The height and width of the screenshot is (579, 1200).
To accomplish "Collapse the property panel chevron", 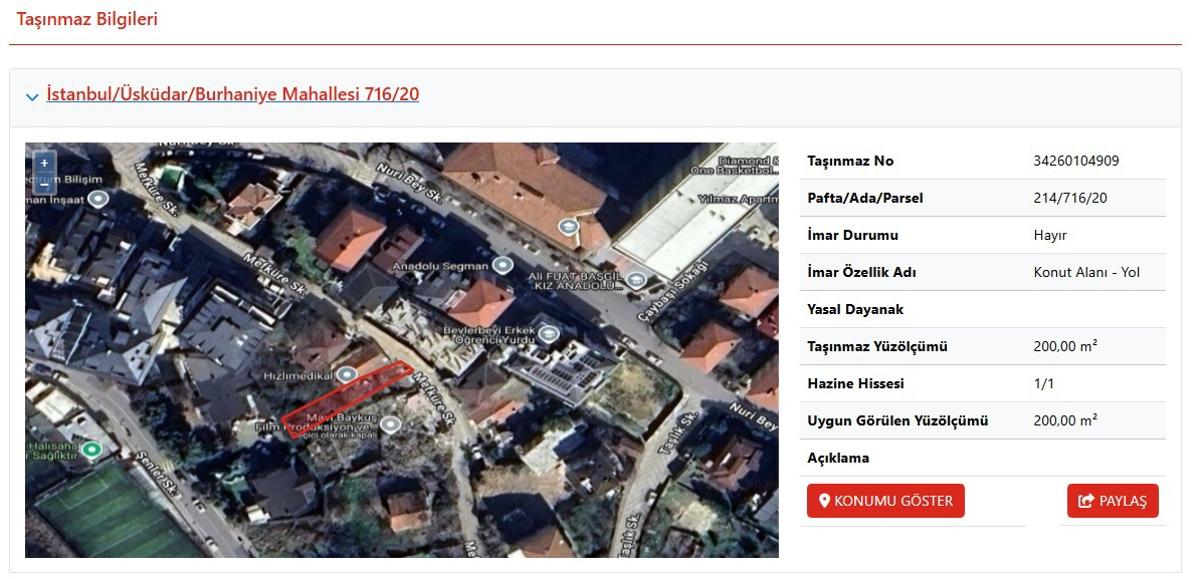I will point(32,97).
